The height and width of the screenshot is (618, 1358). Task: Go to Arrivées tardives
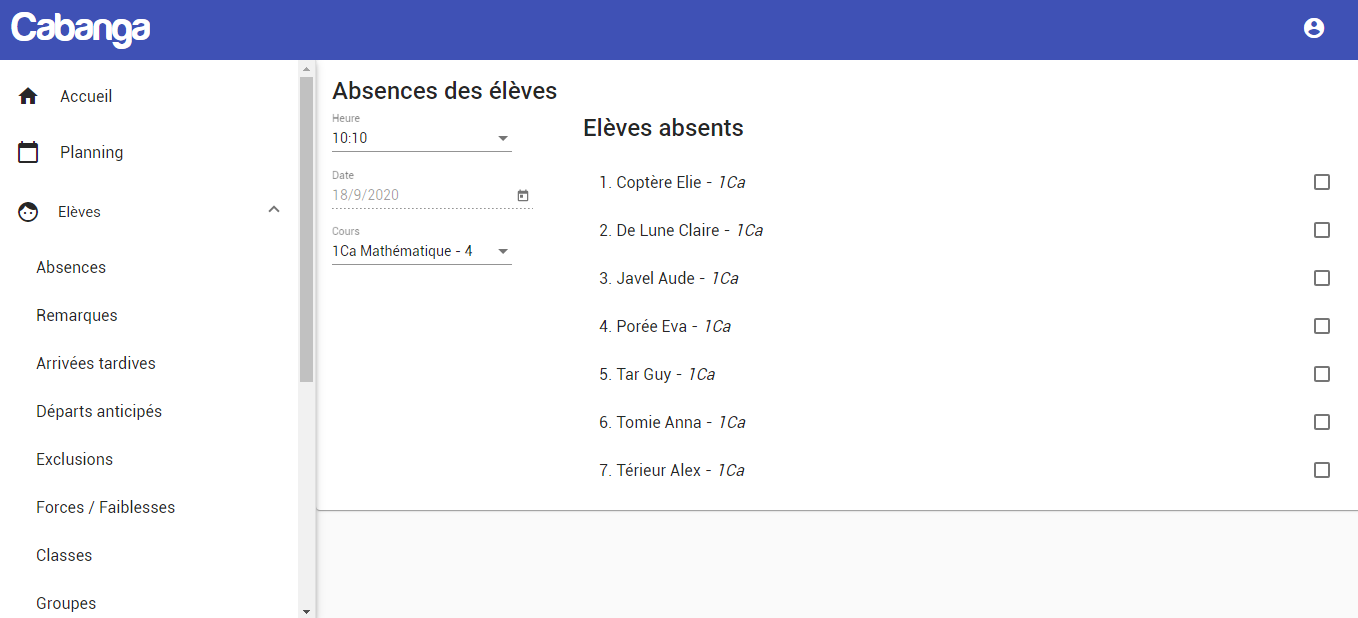coord(96,363)
